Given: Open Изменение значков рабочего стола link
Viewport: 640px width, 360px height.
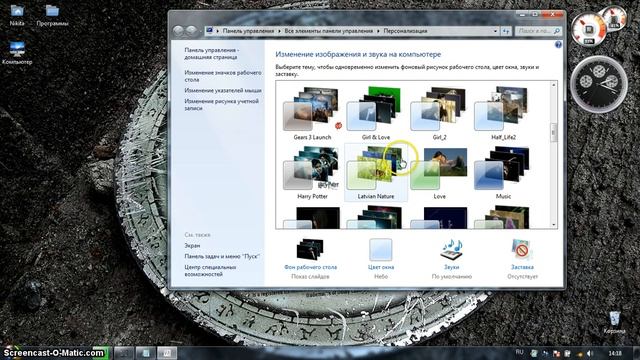Looking at the screenshot, I should click(223, 76).
